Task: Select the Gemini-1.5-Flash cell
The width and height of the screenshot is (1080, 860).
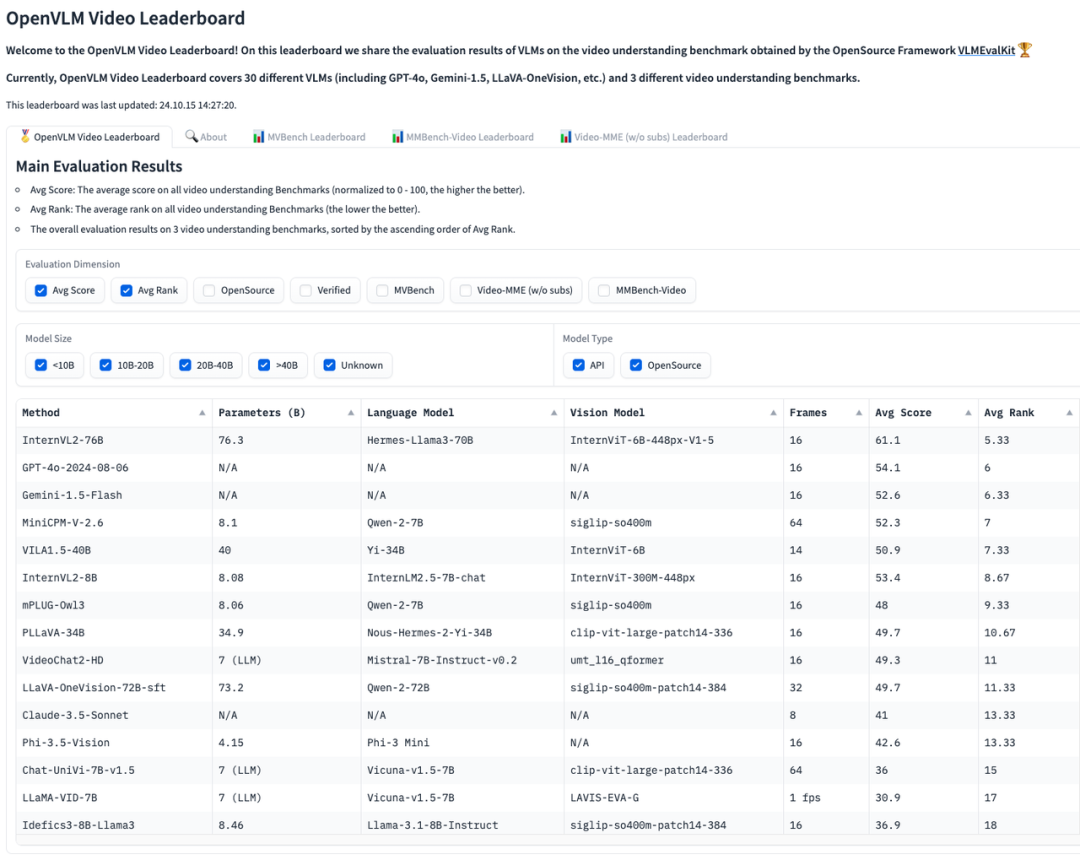Action: [x=114, y=496]
